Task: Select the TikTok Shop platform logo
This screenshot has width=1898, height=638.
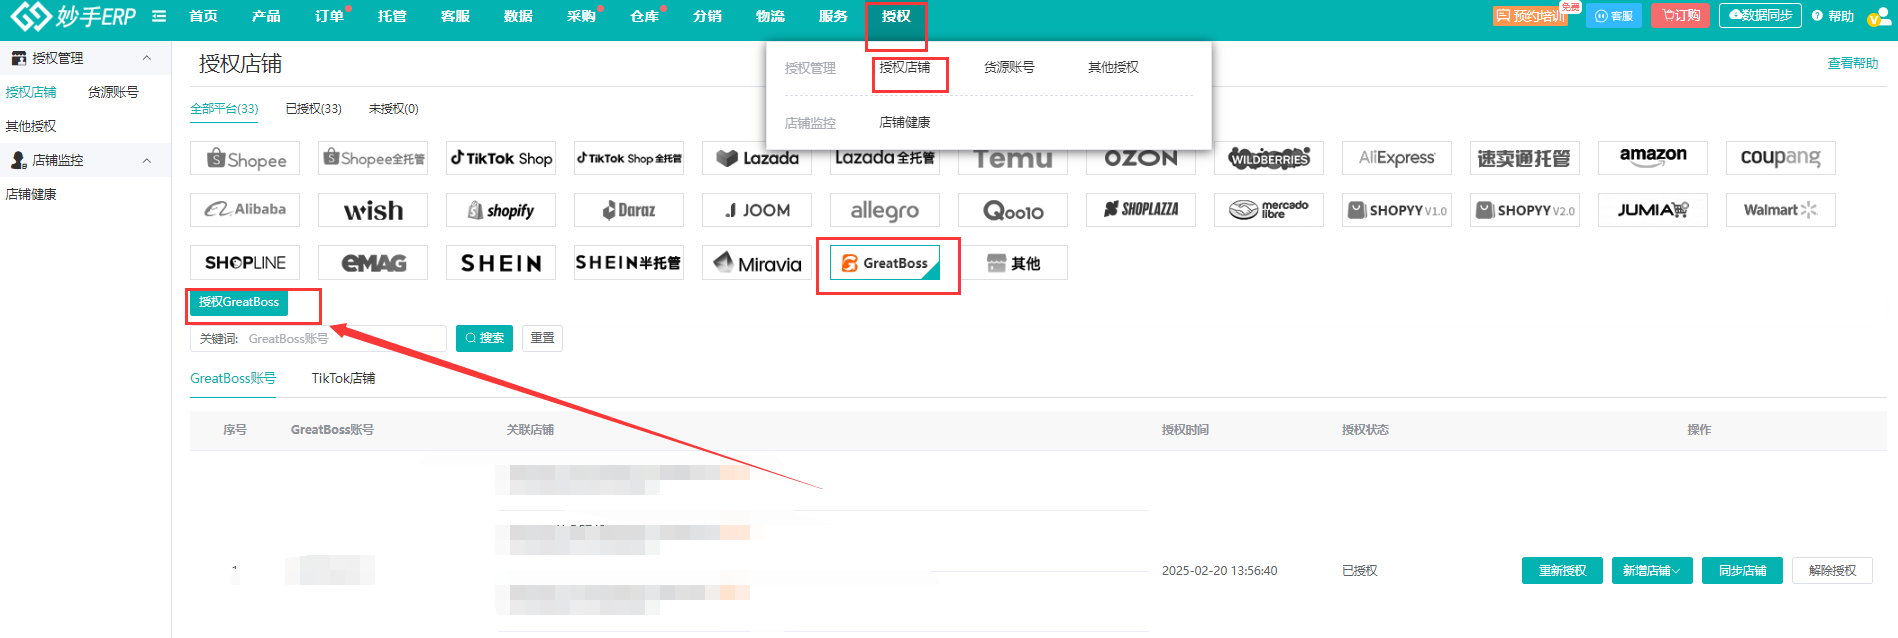Action: point(501,158)
